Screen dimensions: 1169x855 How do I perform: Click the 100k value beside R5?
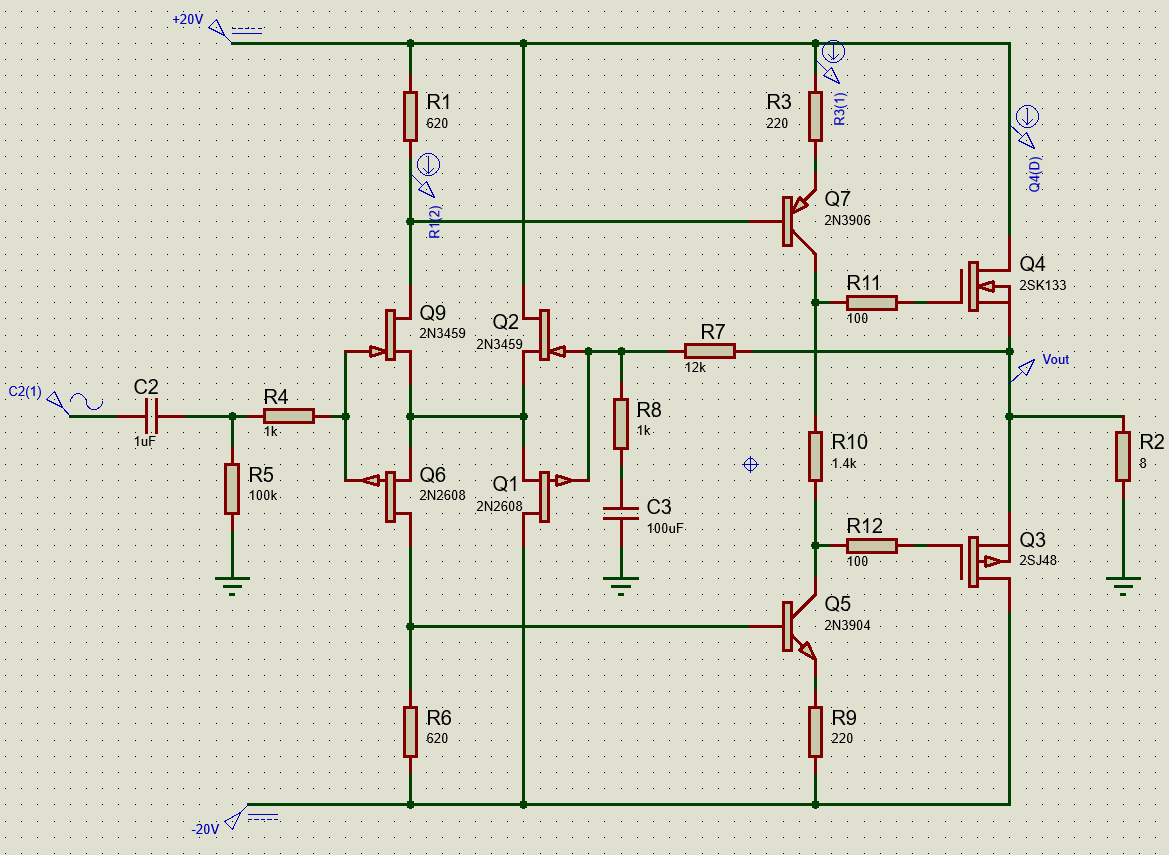tap(262, 496)
